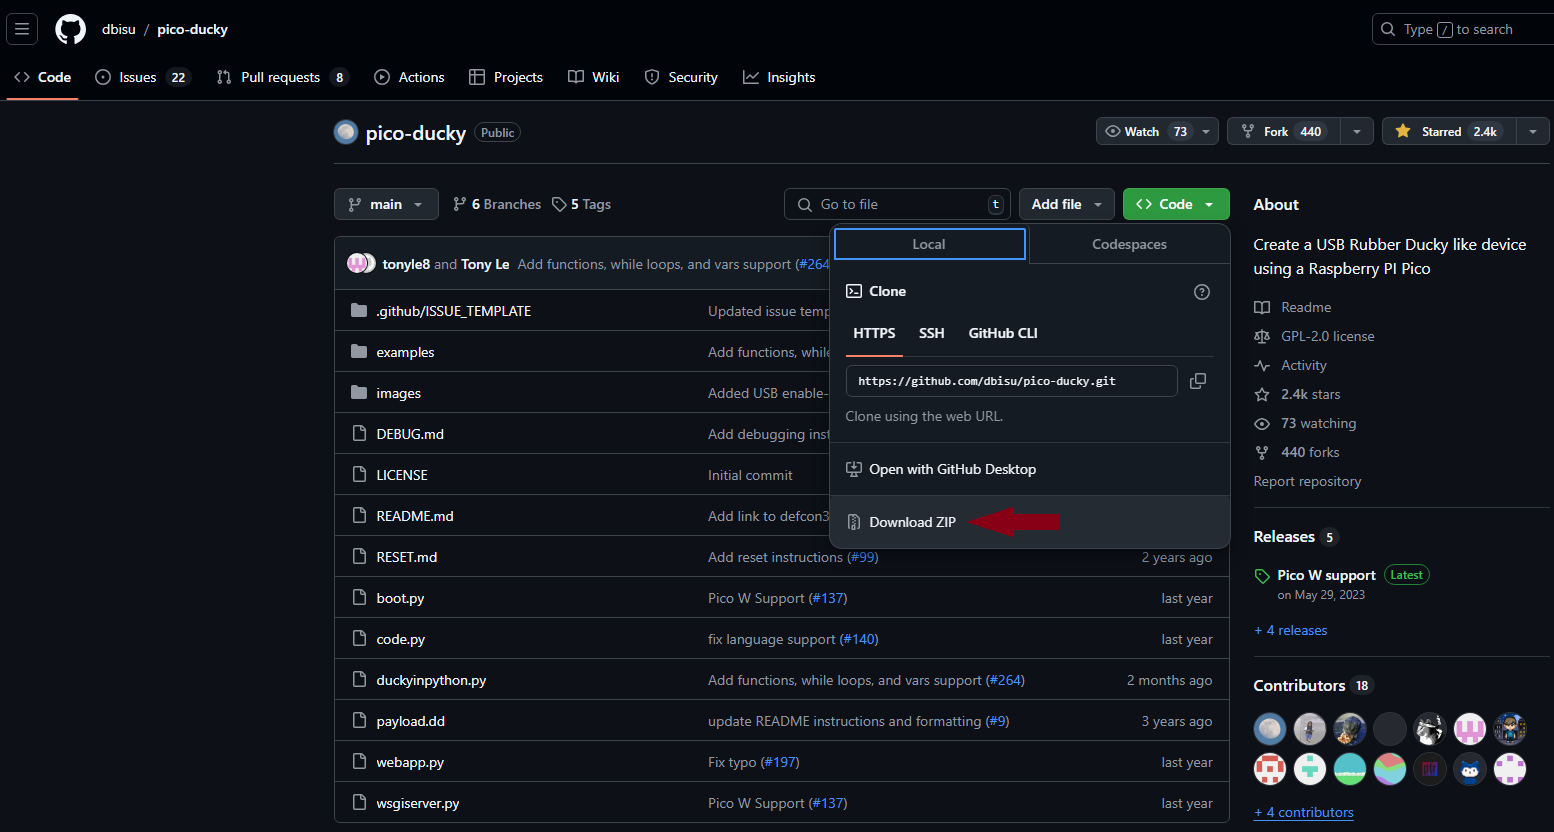Viewport: 1554px width, 832px height.
Task: Open the Projects tab
Action: [x=506, y=77]
